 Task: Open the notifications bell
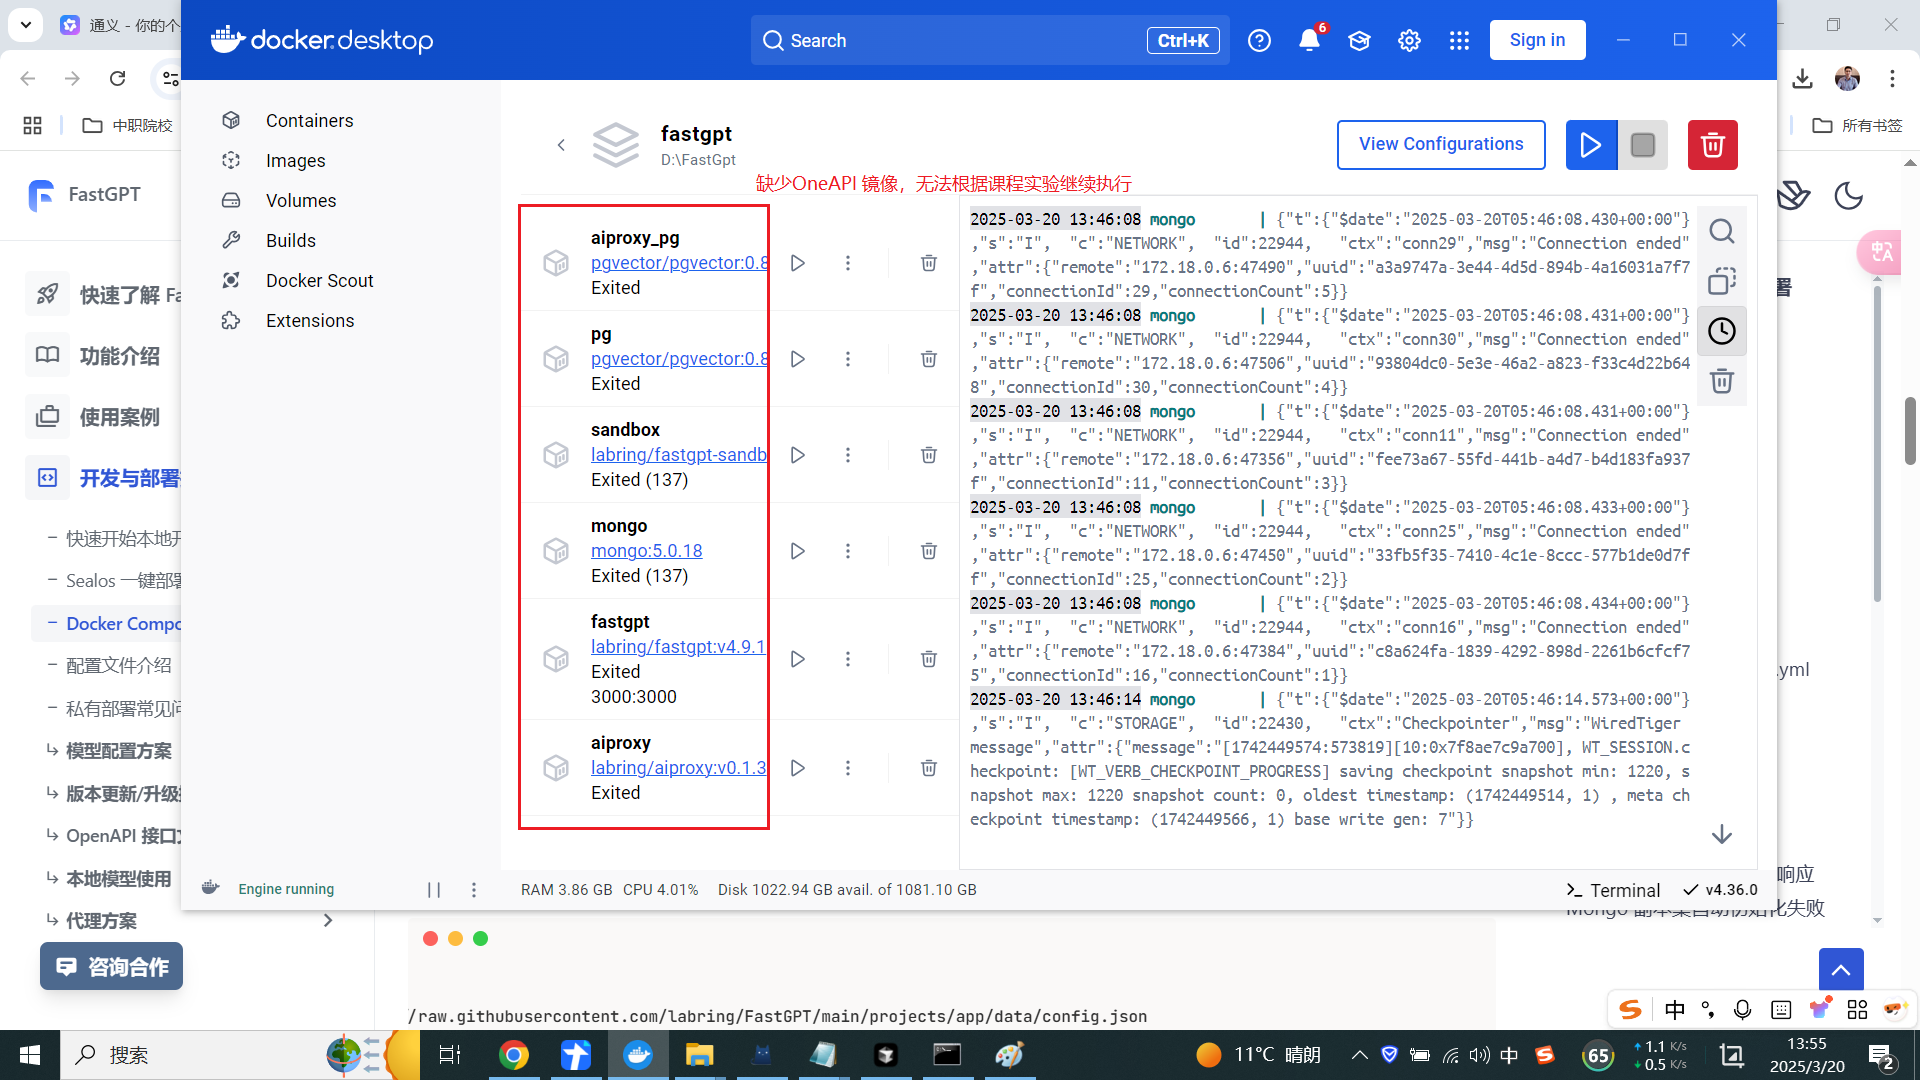pyautogui.click(x=1309, y=40)
